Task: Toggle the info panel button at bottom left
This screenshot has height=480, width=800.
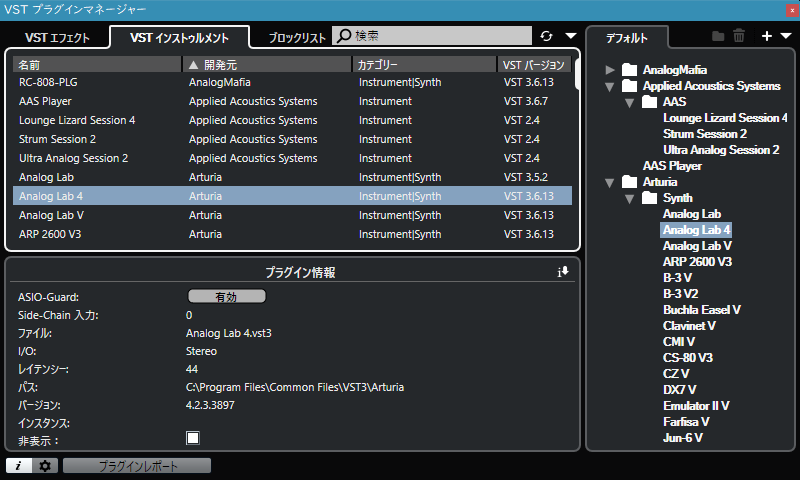Action: 19,466
